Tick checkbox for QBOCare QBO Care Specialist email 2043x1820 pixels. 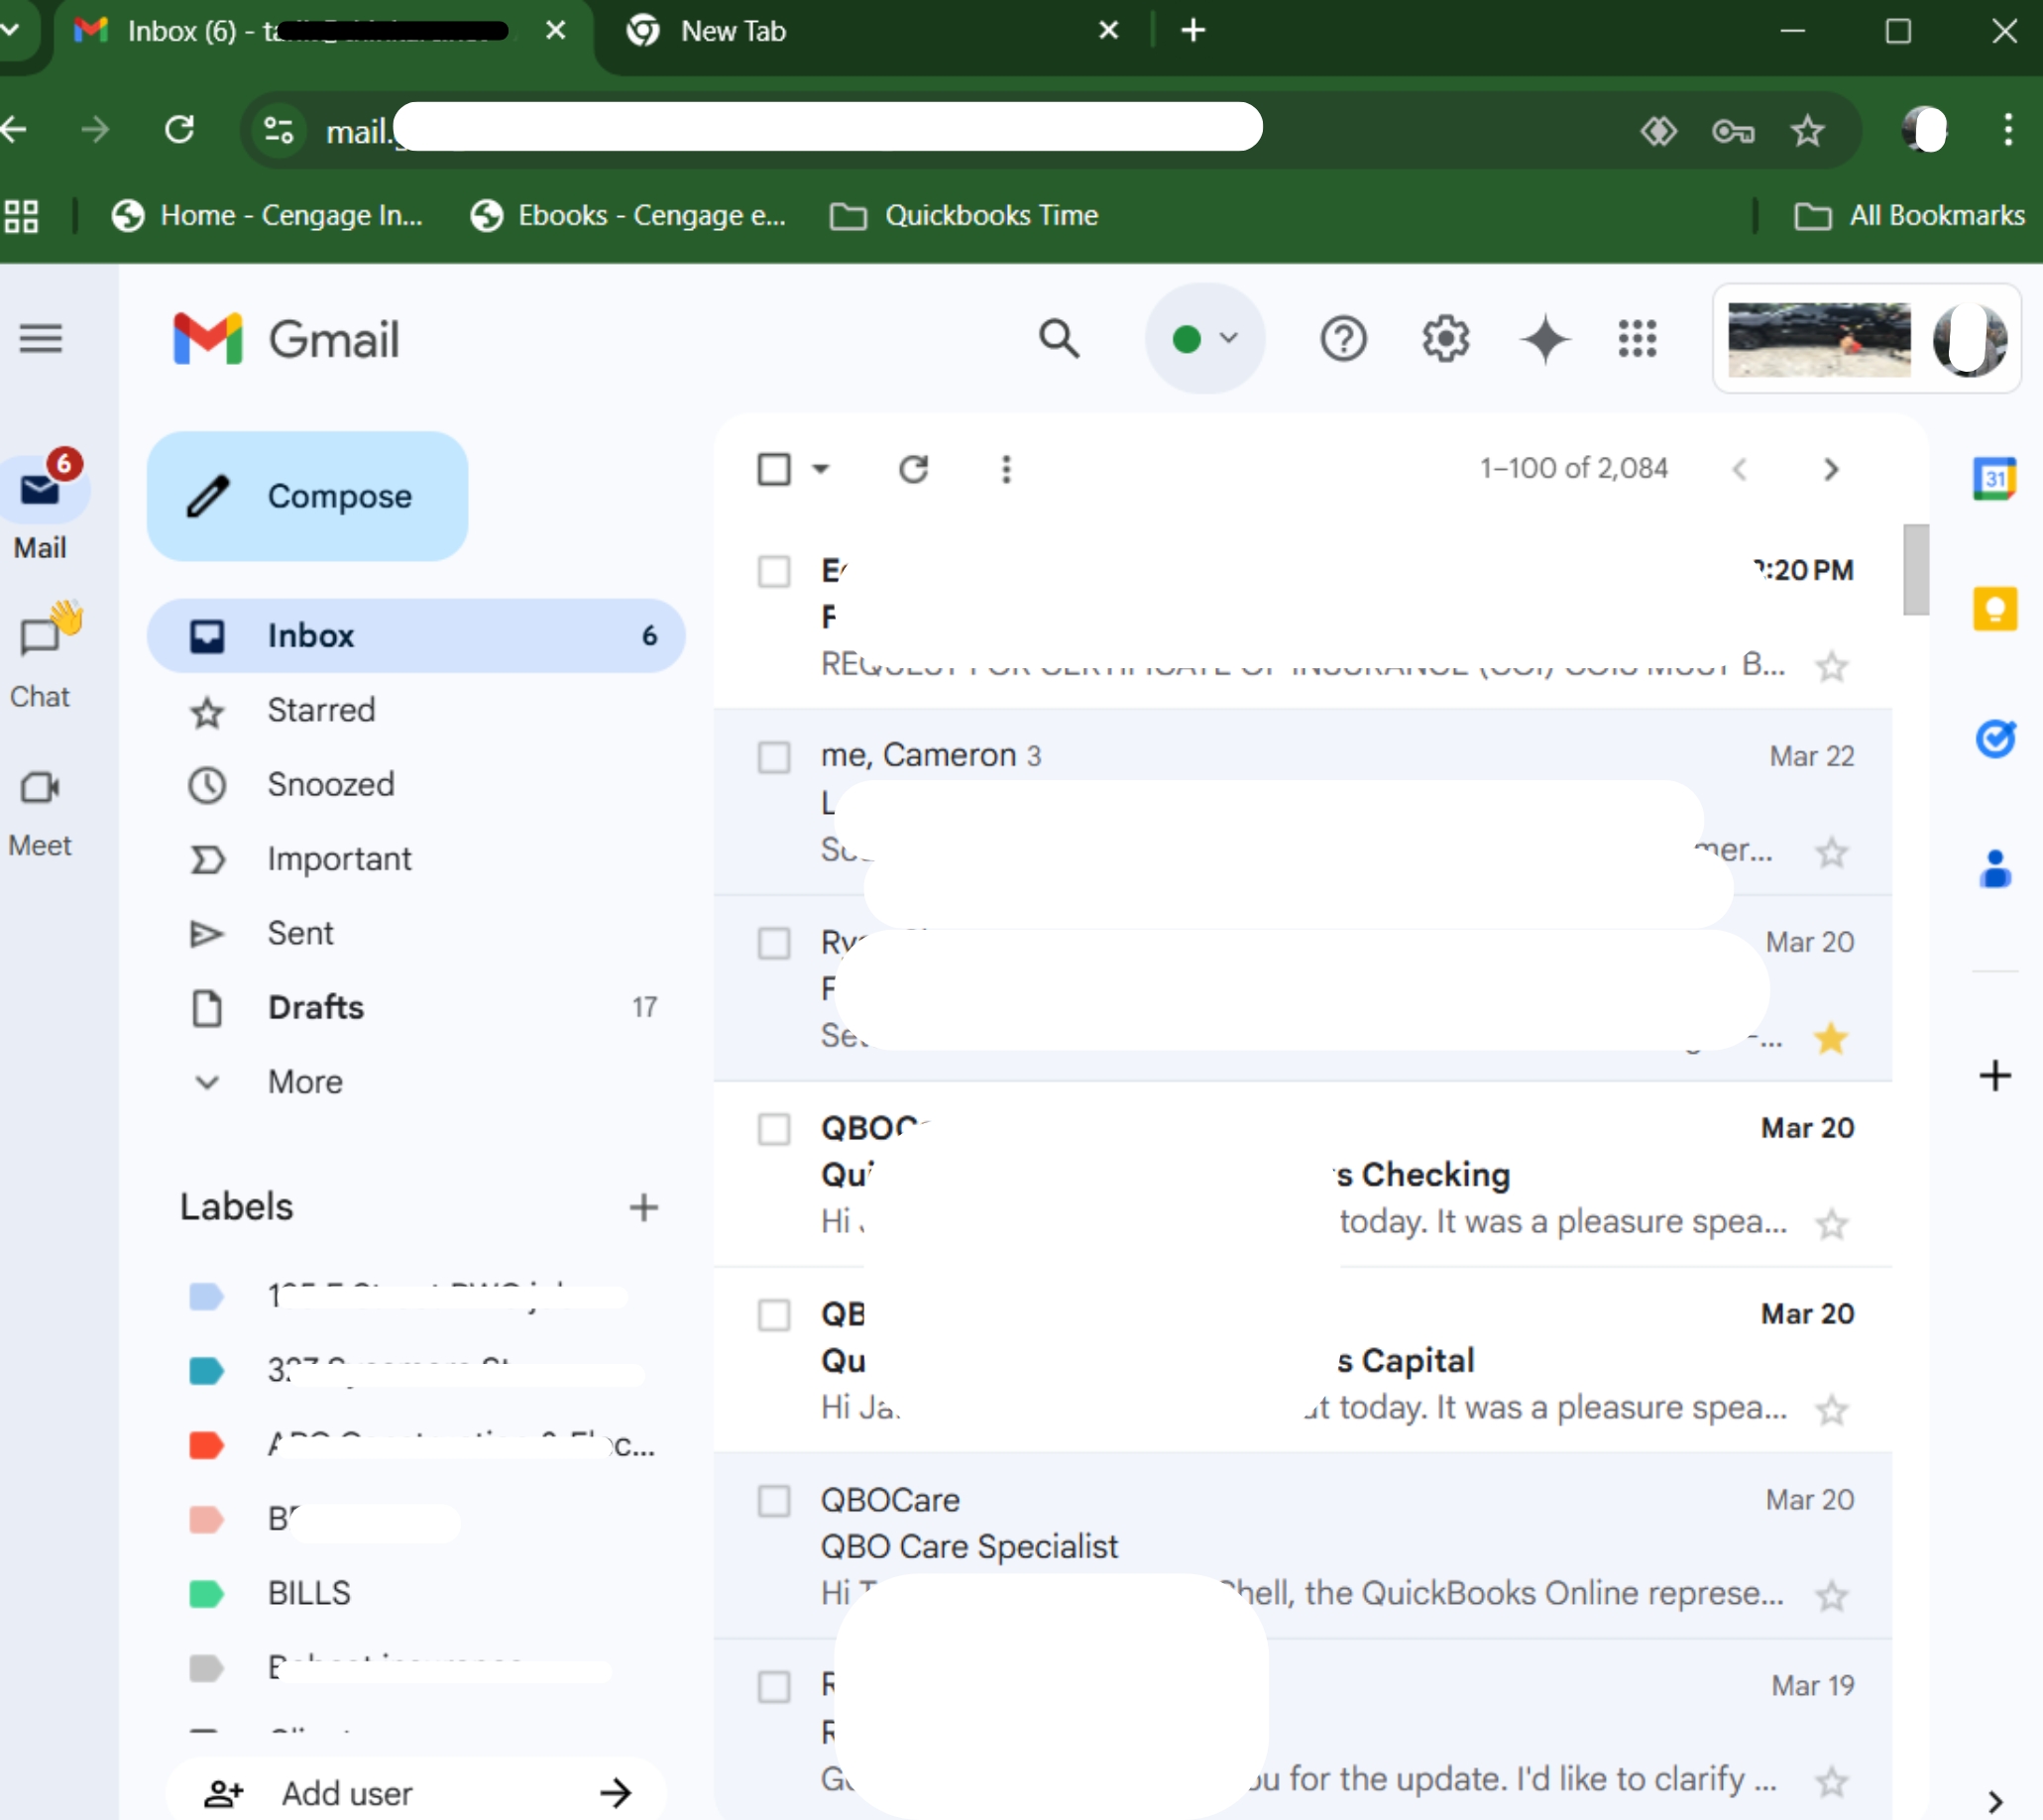pos(774,1501)
